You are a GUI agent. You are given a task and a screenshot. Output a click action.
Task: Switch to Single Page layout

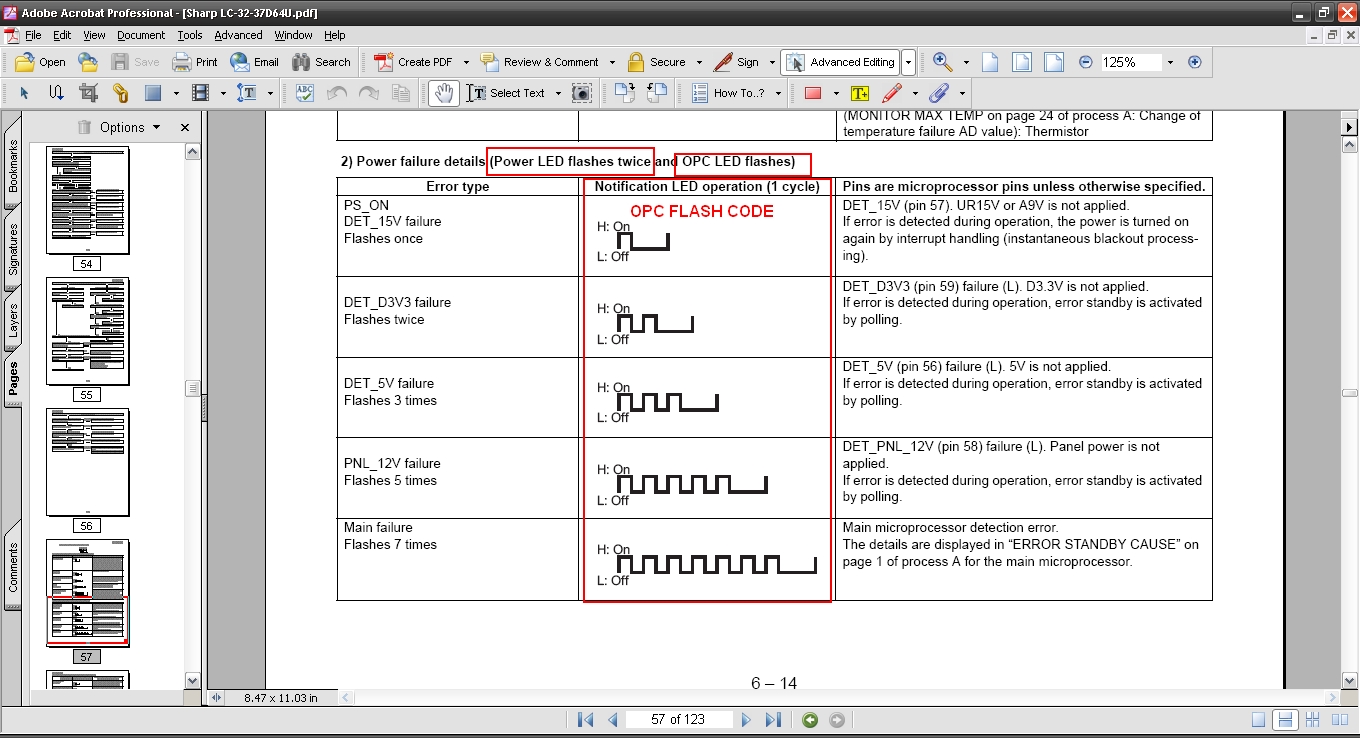click(x=1258, y=720)
